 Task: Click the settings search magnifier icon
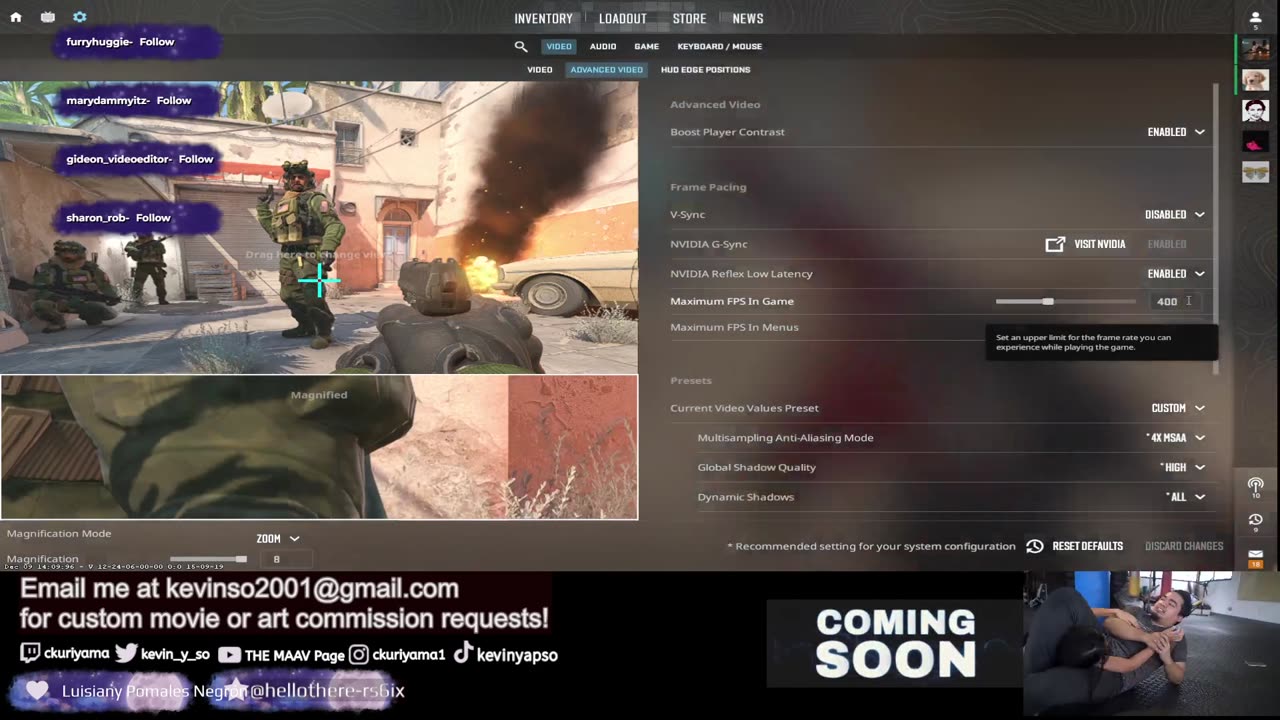coord(521,46)
